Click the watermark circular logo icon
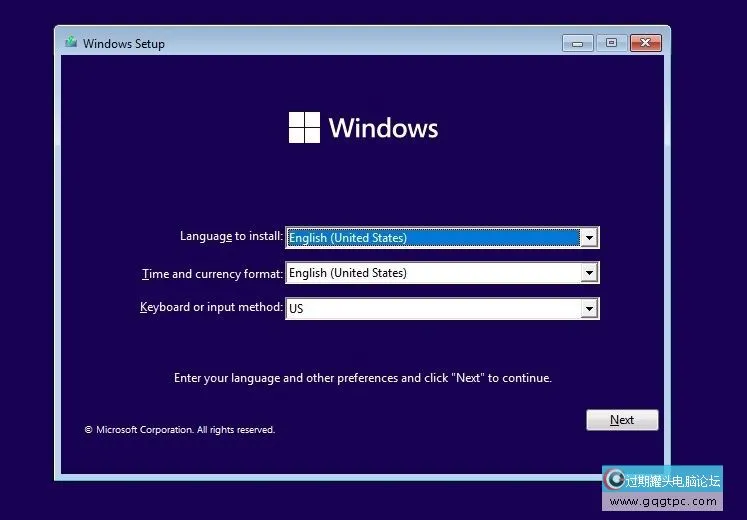The height and width of the screenshot is (520, 747). 615,480
